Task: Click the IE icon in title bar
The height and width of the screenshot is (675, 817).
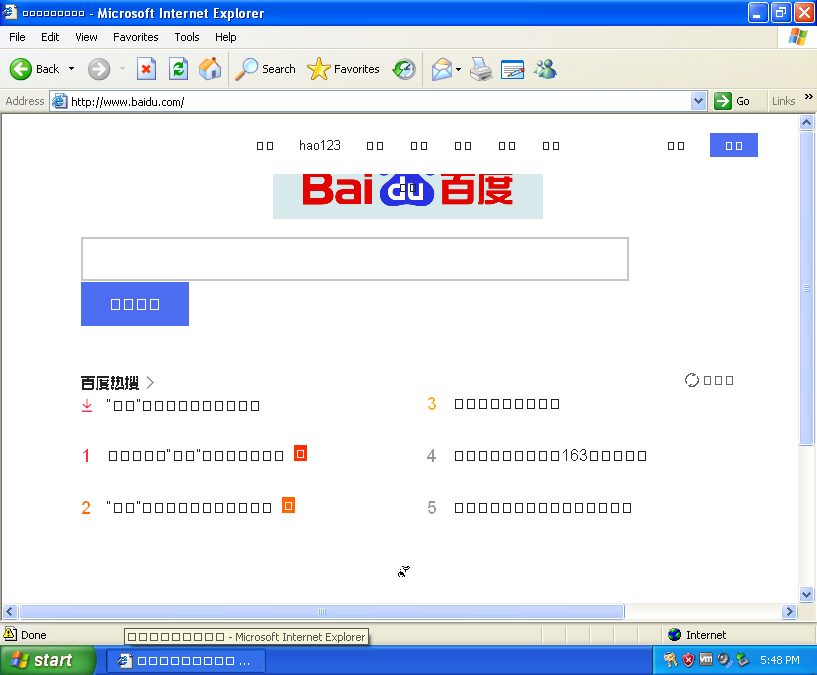Action: (10, 13)
